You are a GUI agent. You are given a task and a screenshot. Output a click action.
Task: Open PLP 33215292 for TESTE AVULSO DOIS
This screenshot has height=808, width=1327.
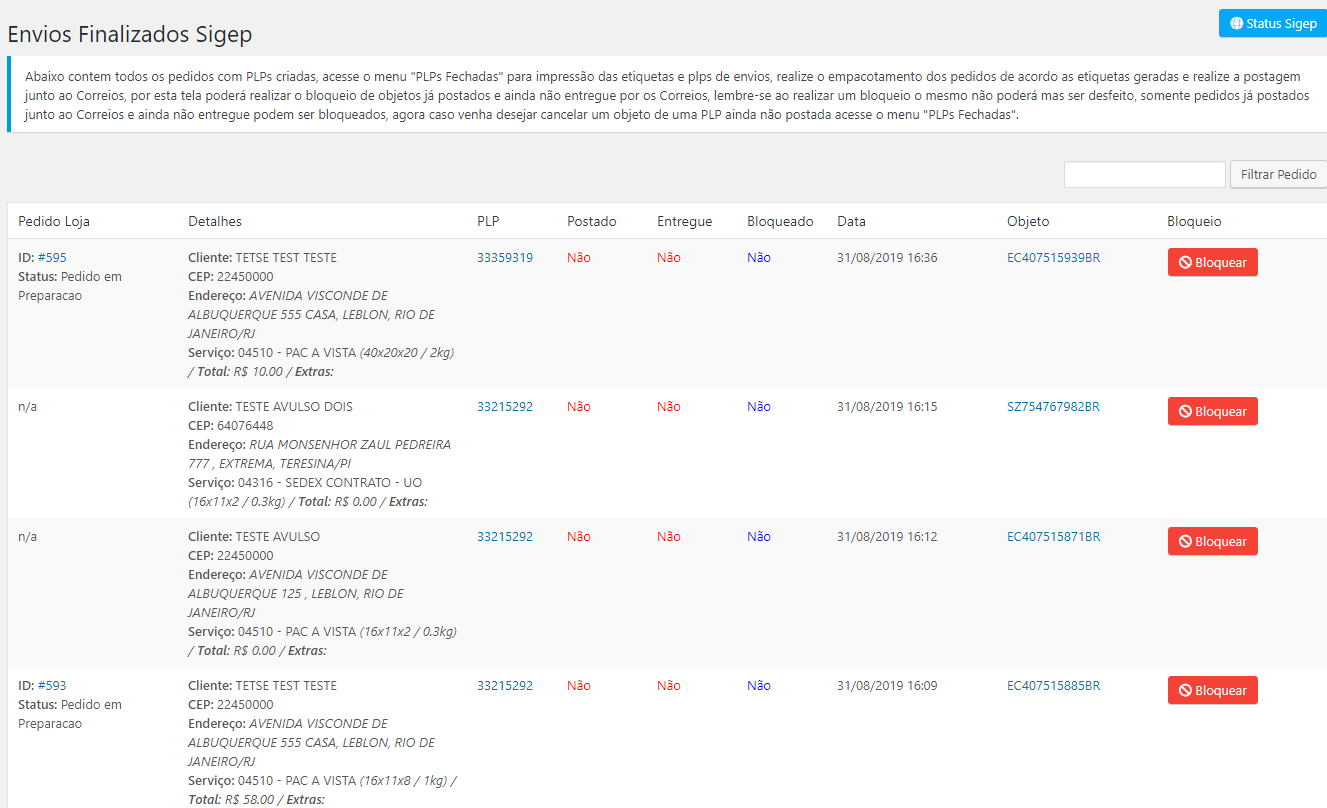coord(505,406)
